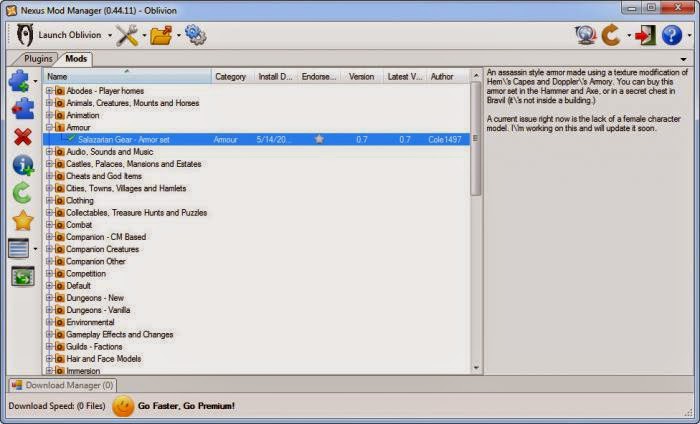
Task: Sort by the Name column header
Action: (127, 76)
